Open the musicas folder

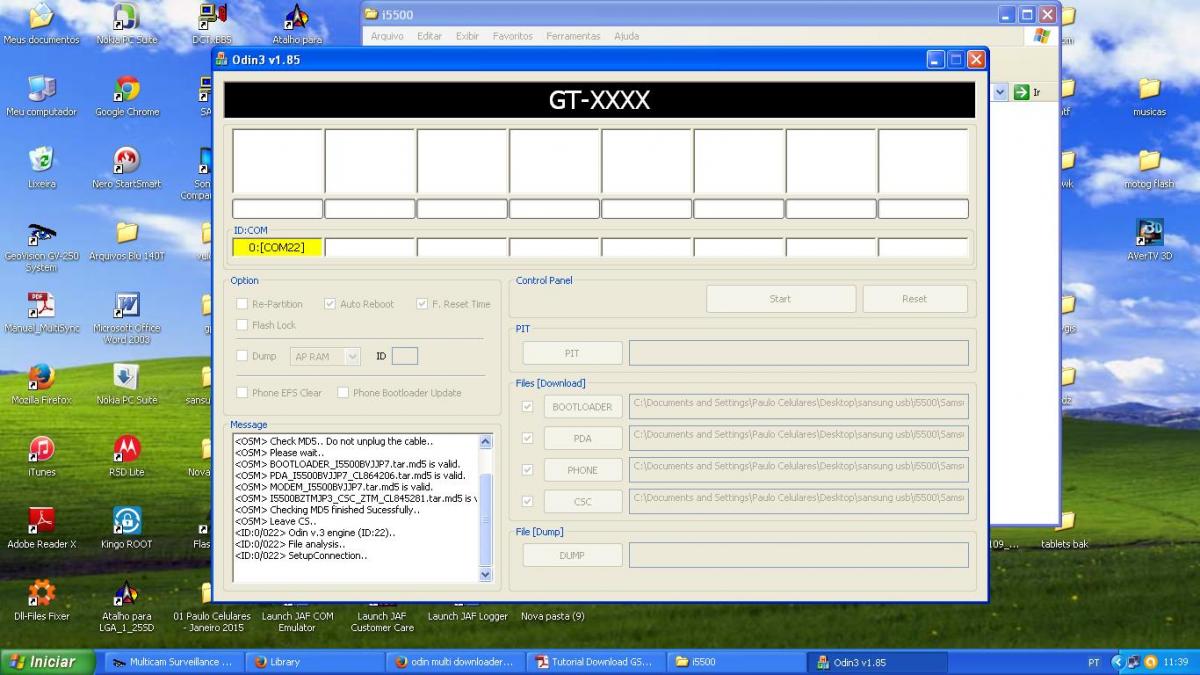[1150, 96]
